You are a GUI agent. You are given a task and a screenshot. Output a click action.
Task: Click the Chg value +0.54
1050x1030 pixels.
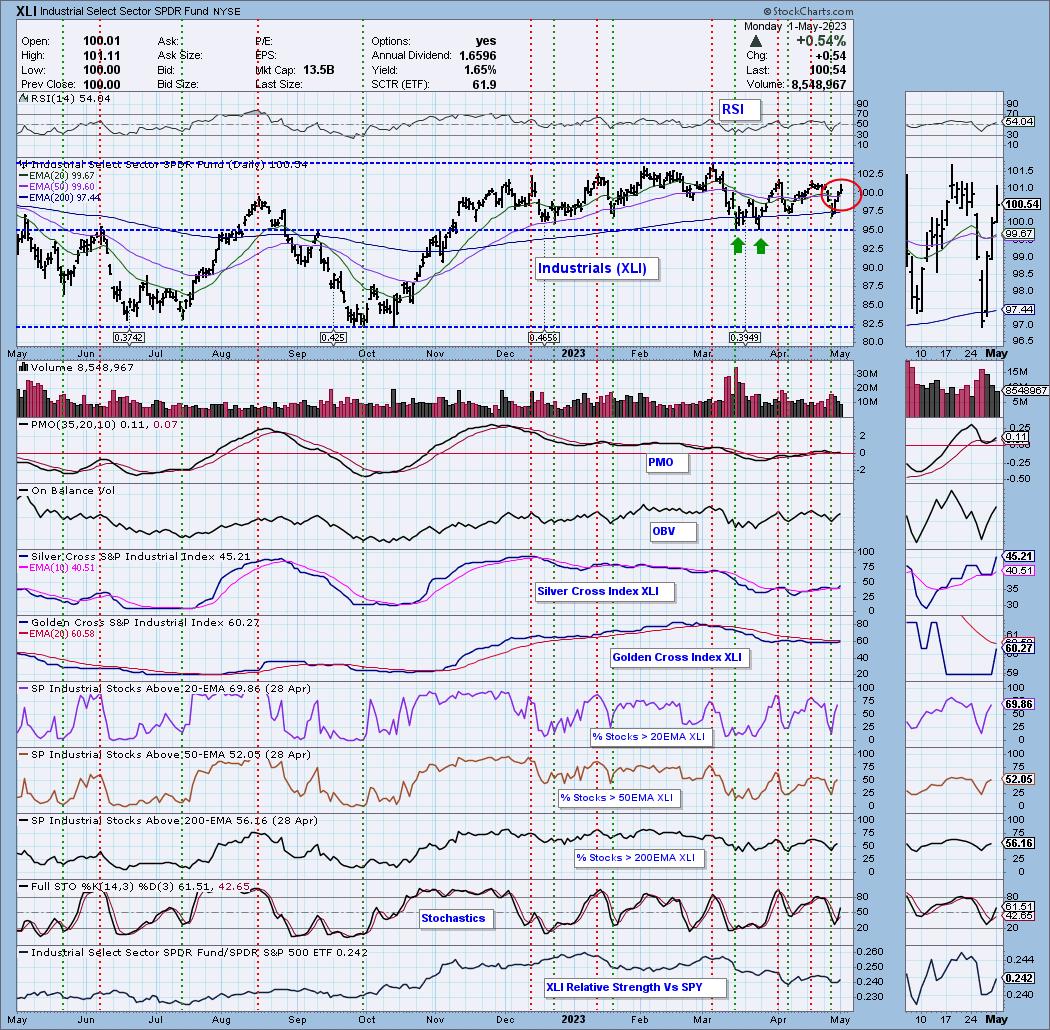(x=830, y=56)
